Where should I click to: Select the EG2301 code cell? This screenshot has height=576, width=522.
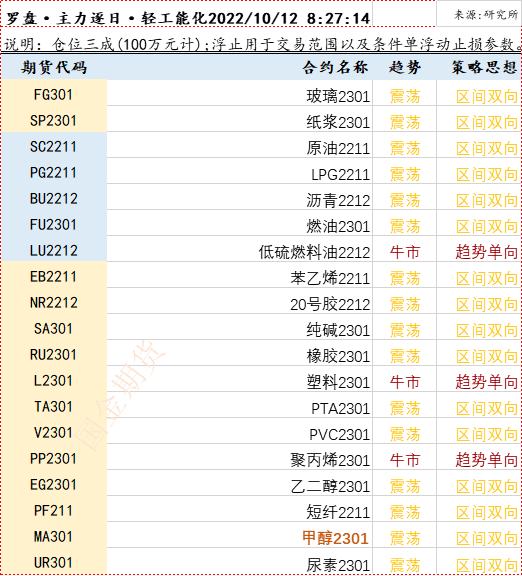tap(54, 483)
